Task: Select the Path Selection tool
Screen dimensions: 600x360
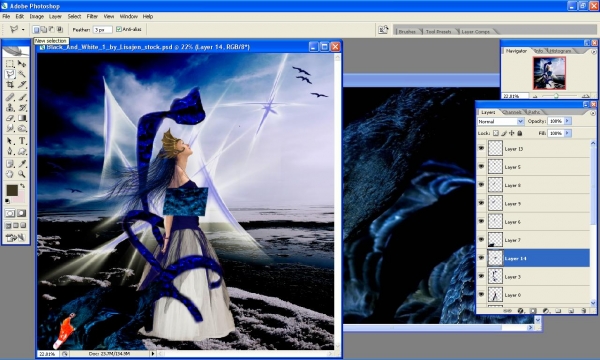Action: coord(10,141)
